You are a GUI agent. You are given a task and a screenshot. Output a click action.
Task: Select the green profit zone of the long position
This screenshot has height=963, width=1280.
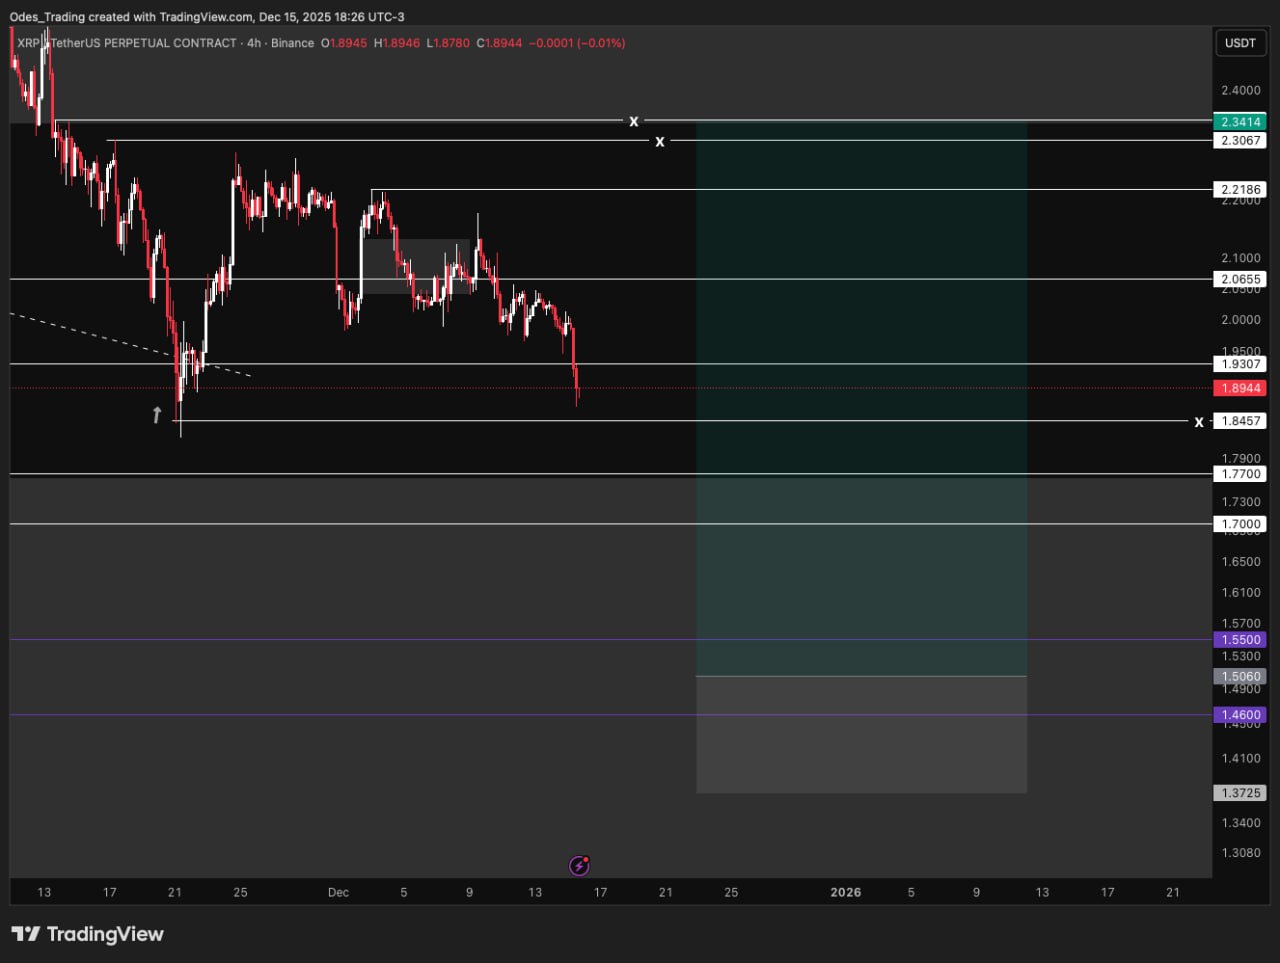pos(860,400)
